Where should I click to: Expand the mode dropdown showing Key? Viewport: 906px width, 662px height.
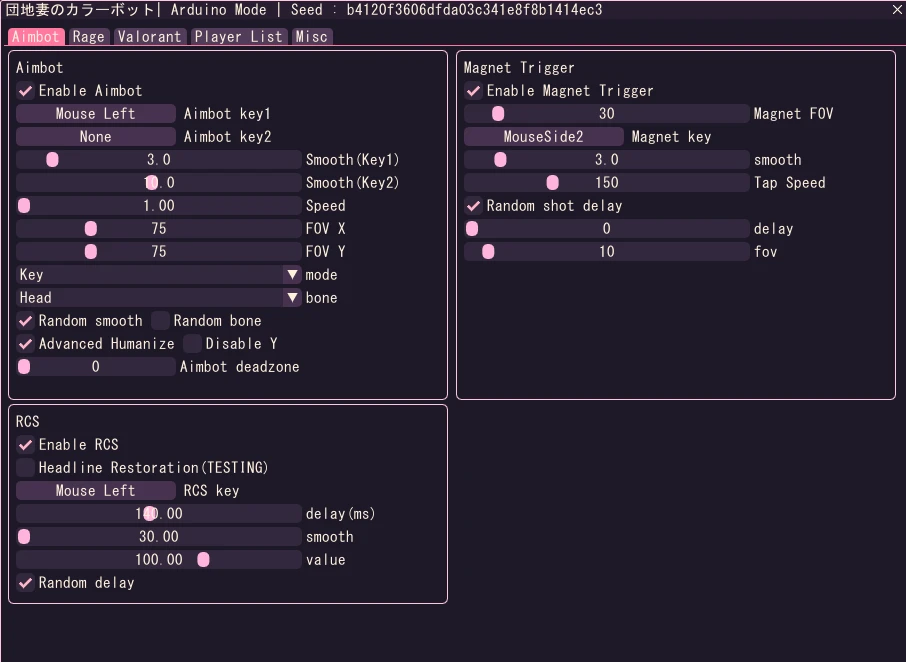[159, 275]
